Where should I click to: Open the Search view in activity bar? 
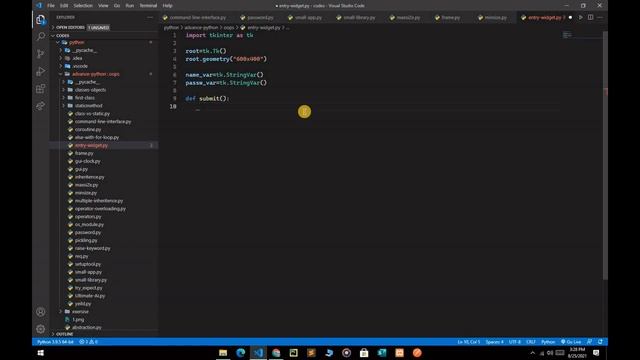click(x=40, y=37)
